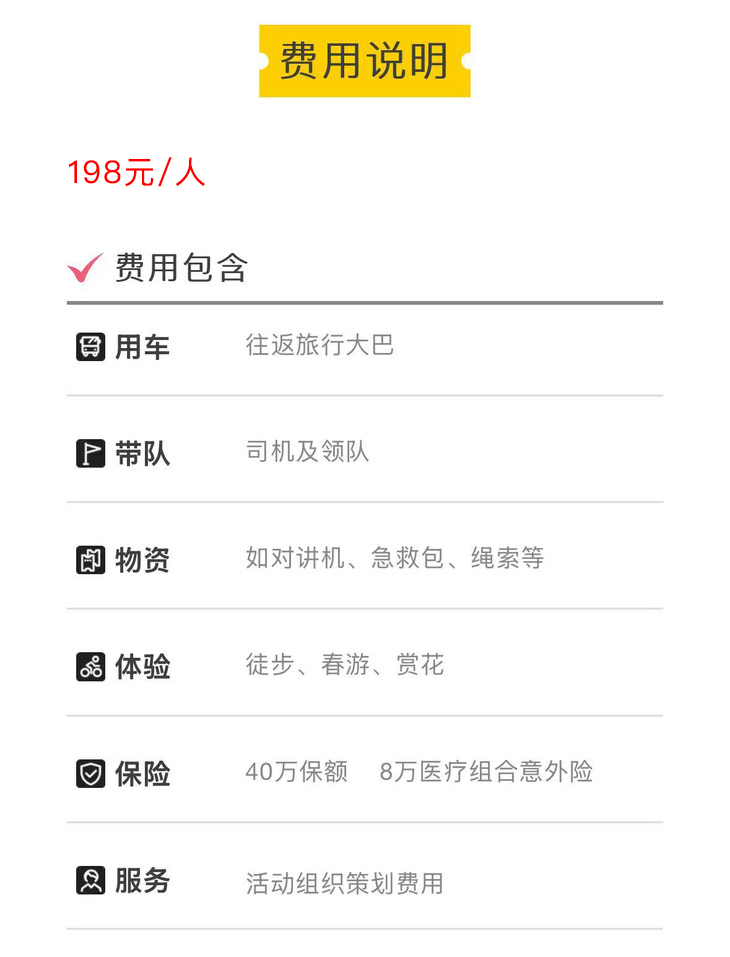Screen dimensions: 730x957
Task: Open the 用车 row label
Action: (x=142, y=347)
